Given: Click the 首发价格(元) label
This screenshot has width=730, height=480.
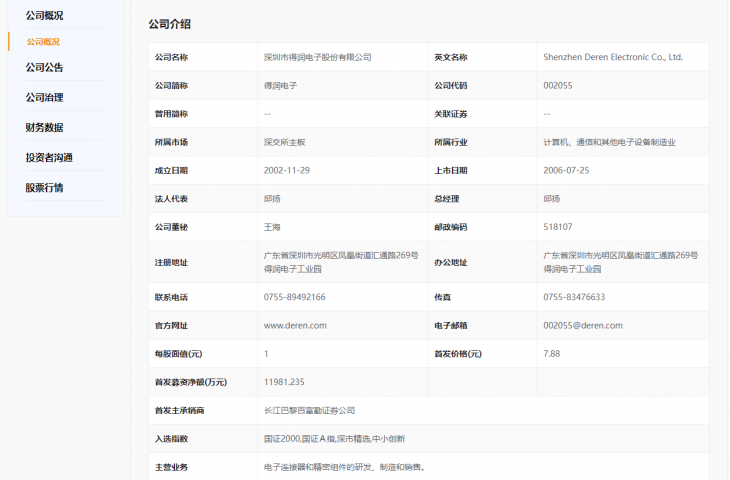Looking at the screenshot, I should [x=458, y=354].
